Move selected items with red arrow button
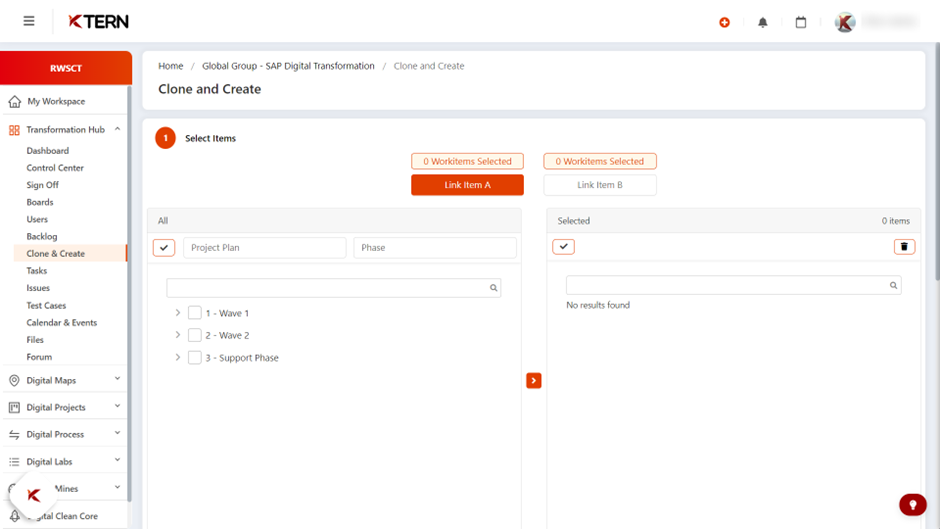Screen dimensions: 940x529 tap(534, 380)
